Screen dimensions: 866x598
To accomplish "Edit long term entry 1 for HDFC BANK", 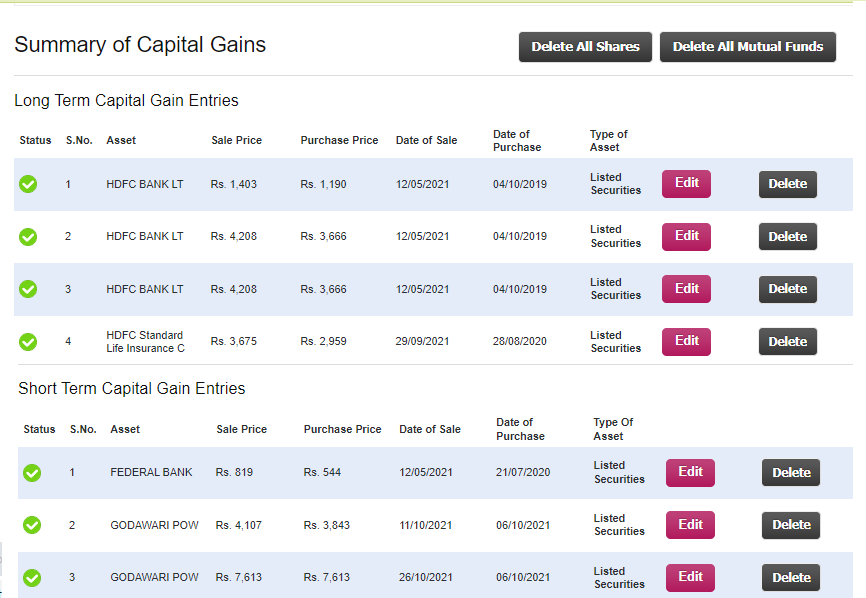I will click(686, 183).
